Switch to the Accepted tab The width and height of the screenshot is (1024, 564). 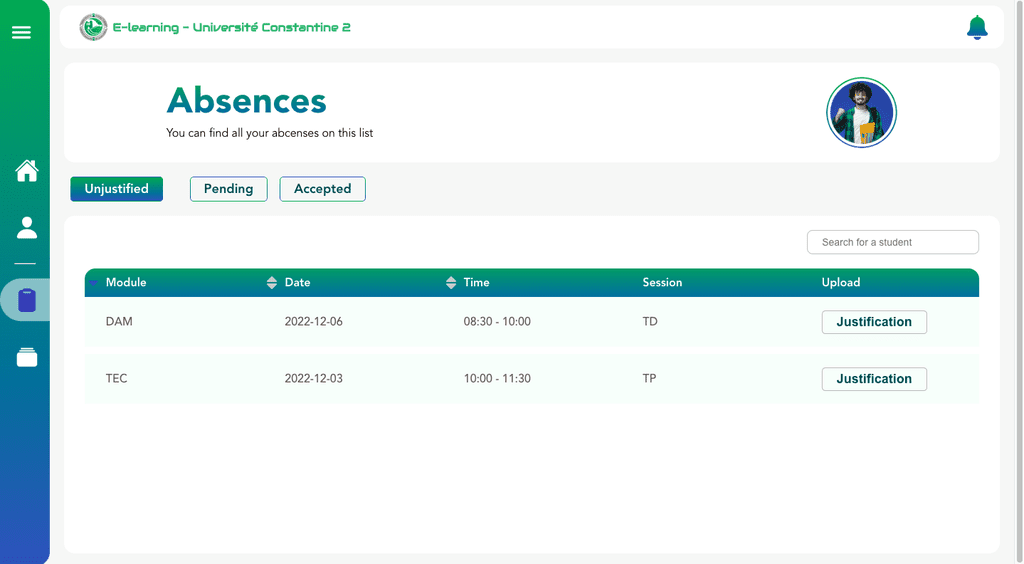[x=323, y=189]
